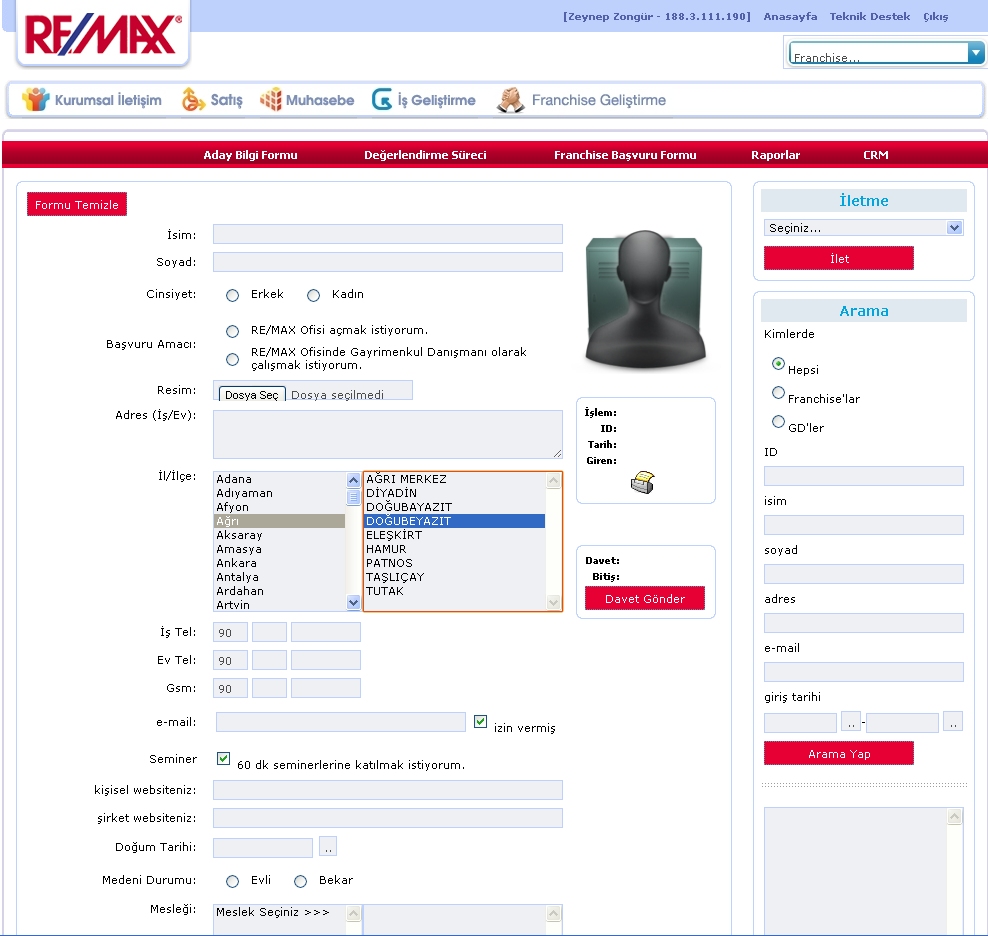Click district list scroll-down arrow
Image resolution: width=988 pixels, height=936 pixels.
pos(553,603)
